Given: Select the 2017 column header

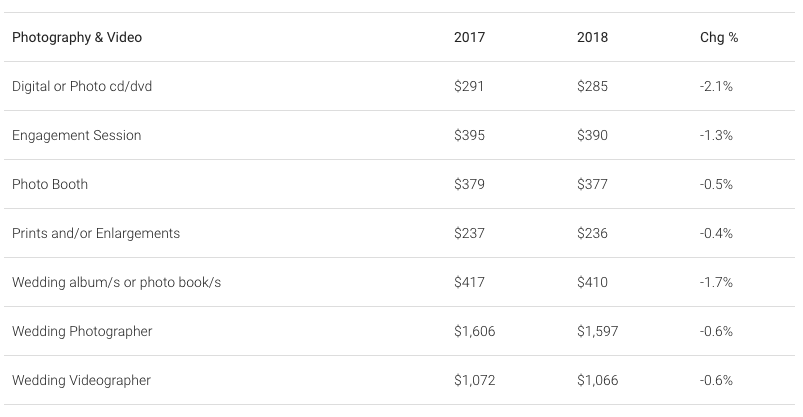Looking at the screenshot, I should pos(469,37).
